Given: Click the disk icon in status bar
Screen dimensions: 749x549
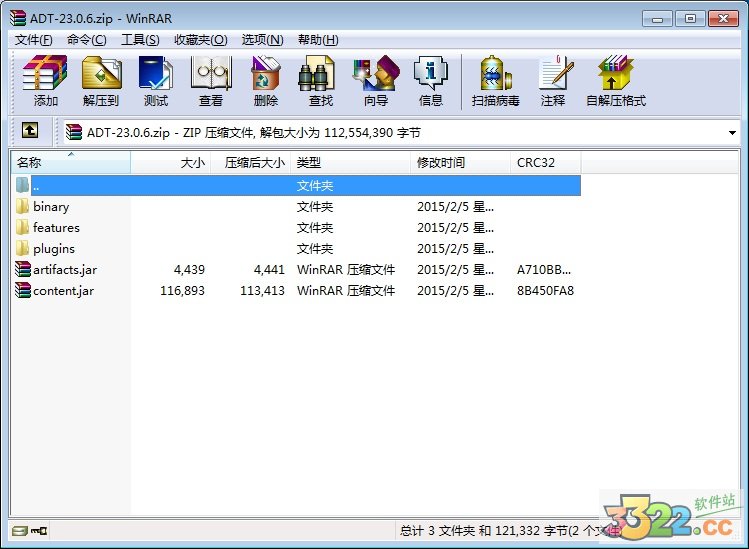Looking at the screenshot, I should point(20,531).
